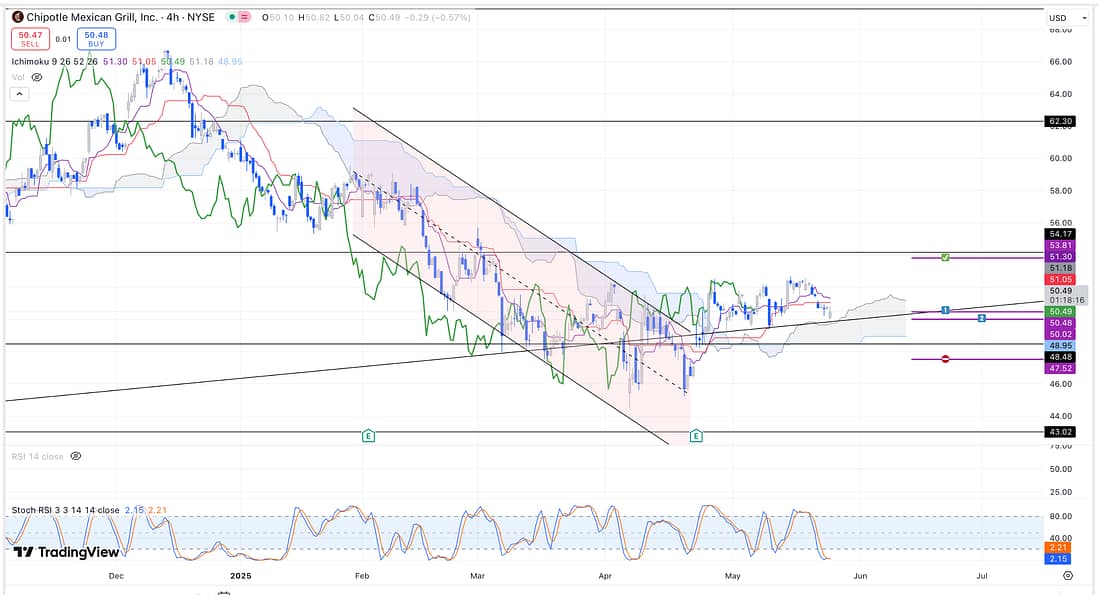Screen dimensions: 1099x595
Task: Open chart settings gear at bottom right
Action: [1067, 576]
